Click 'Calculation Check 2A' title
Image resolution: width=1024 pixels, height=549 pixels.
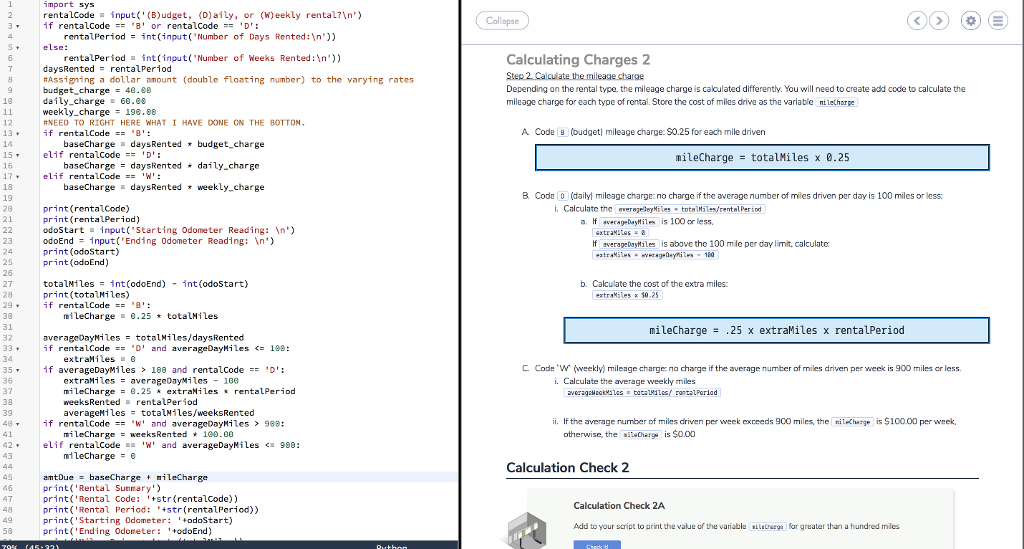tap(619, 506)
